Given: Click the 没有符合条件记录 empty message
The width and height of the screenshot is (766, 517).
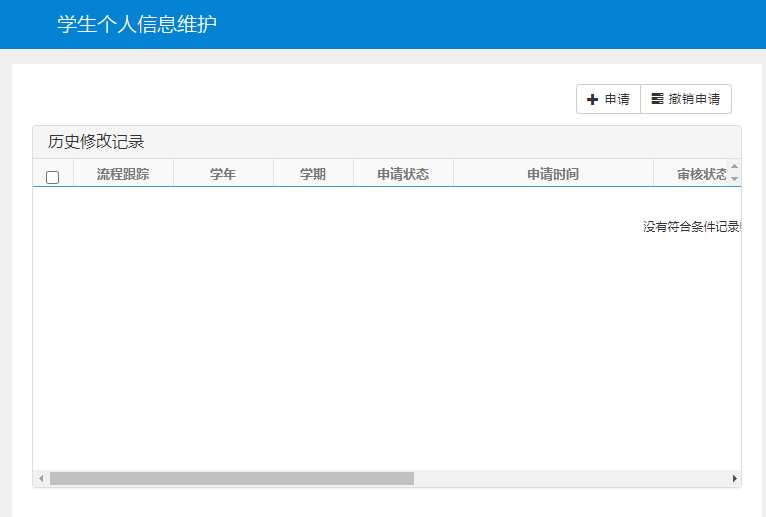Looking at the screenshot, I should pos(691,227).
